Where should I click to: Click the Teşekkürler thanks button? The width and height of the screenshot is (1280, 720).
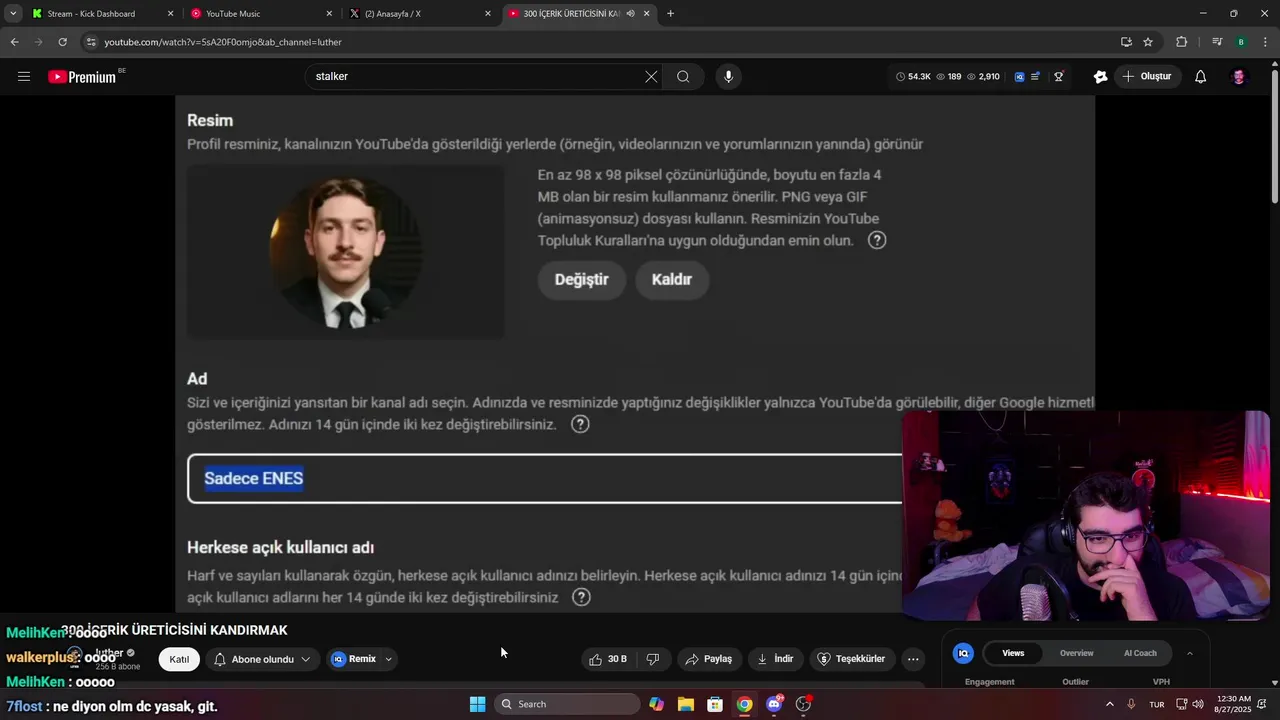click(851, 659)
